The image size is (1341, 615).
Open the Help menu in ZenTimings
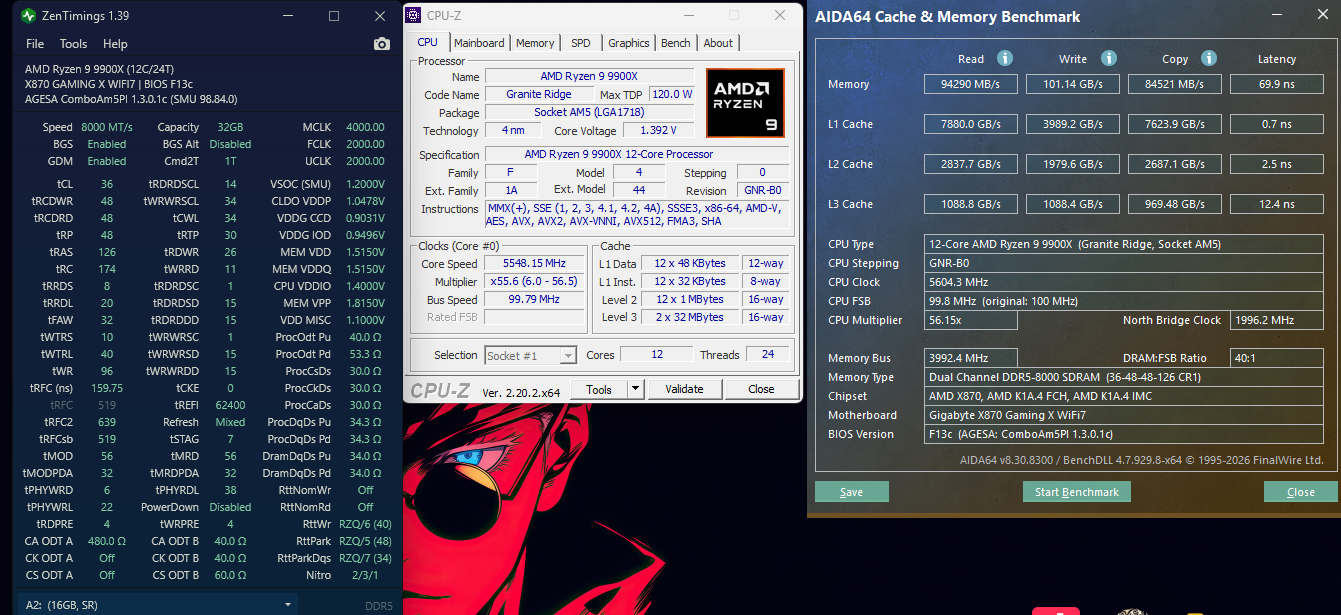[x=115, y=44]
